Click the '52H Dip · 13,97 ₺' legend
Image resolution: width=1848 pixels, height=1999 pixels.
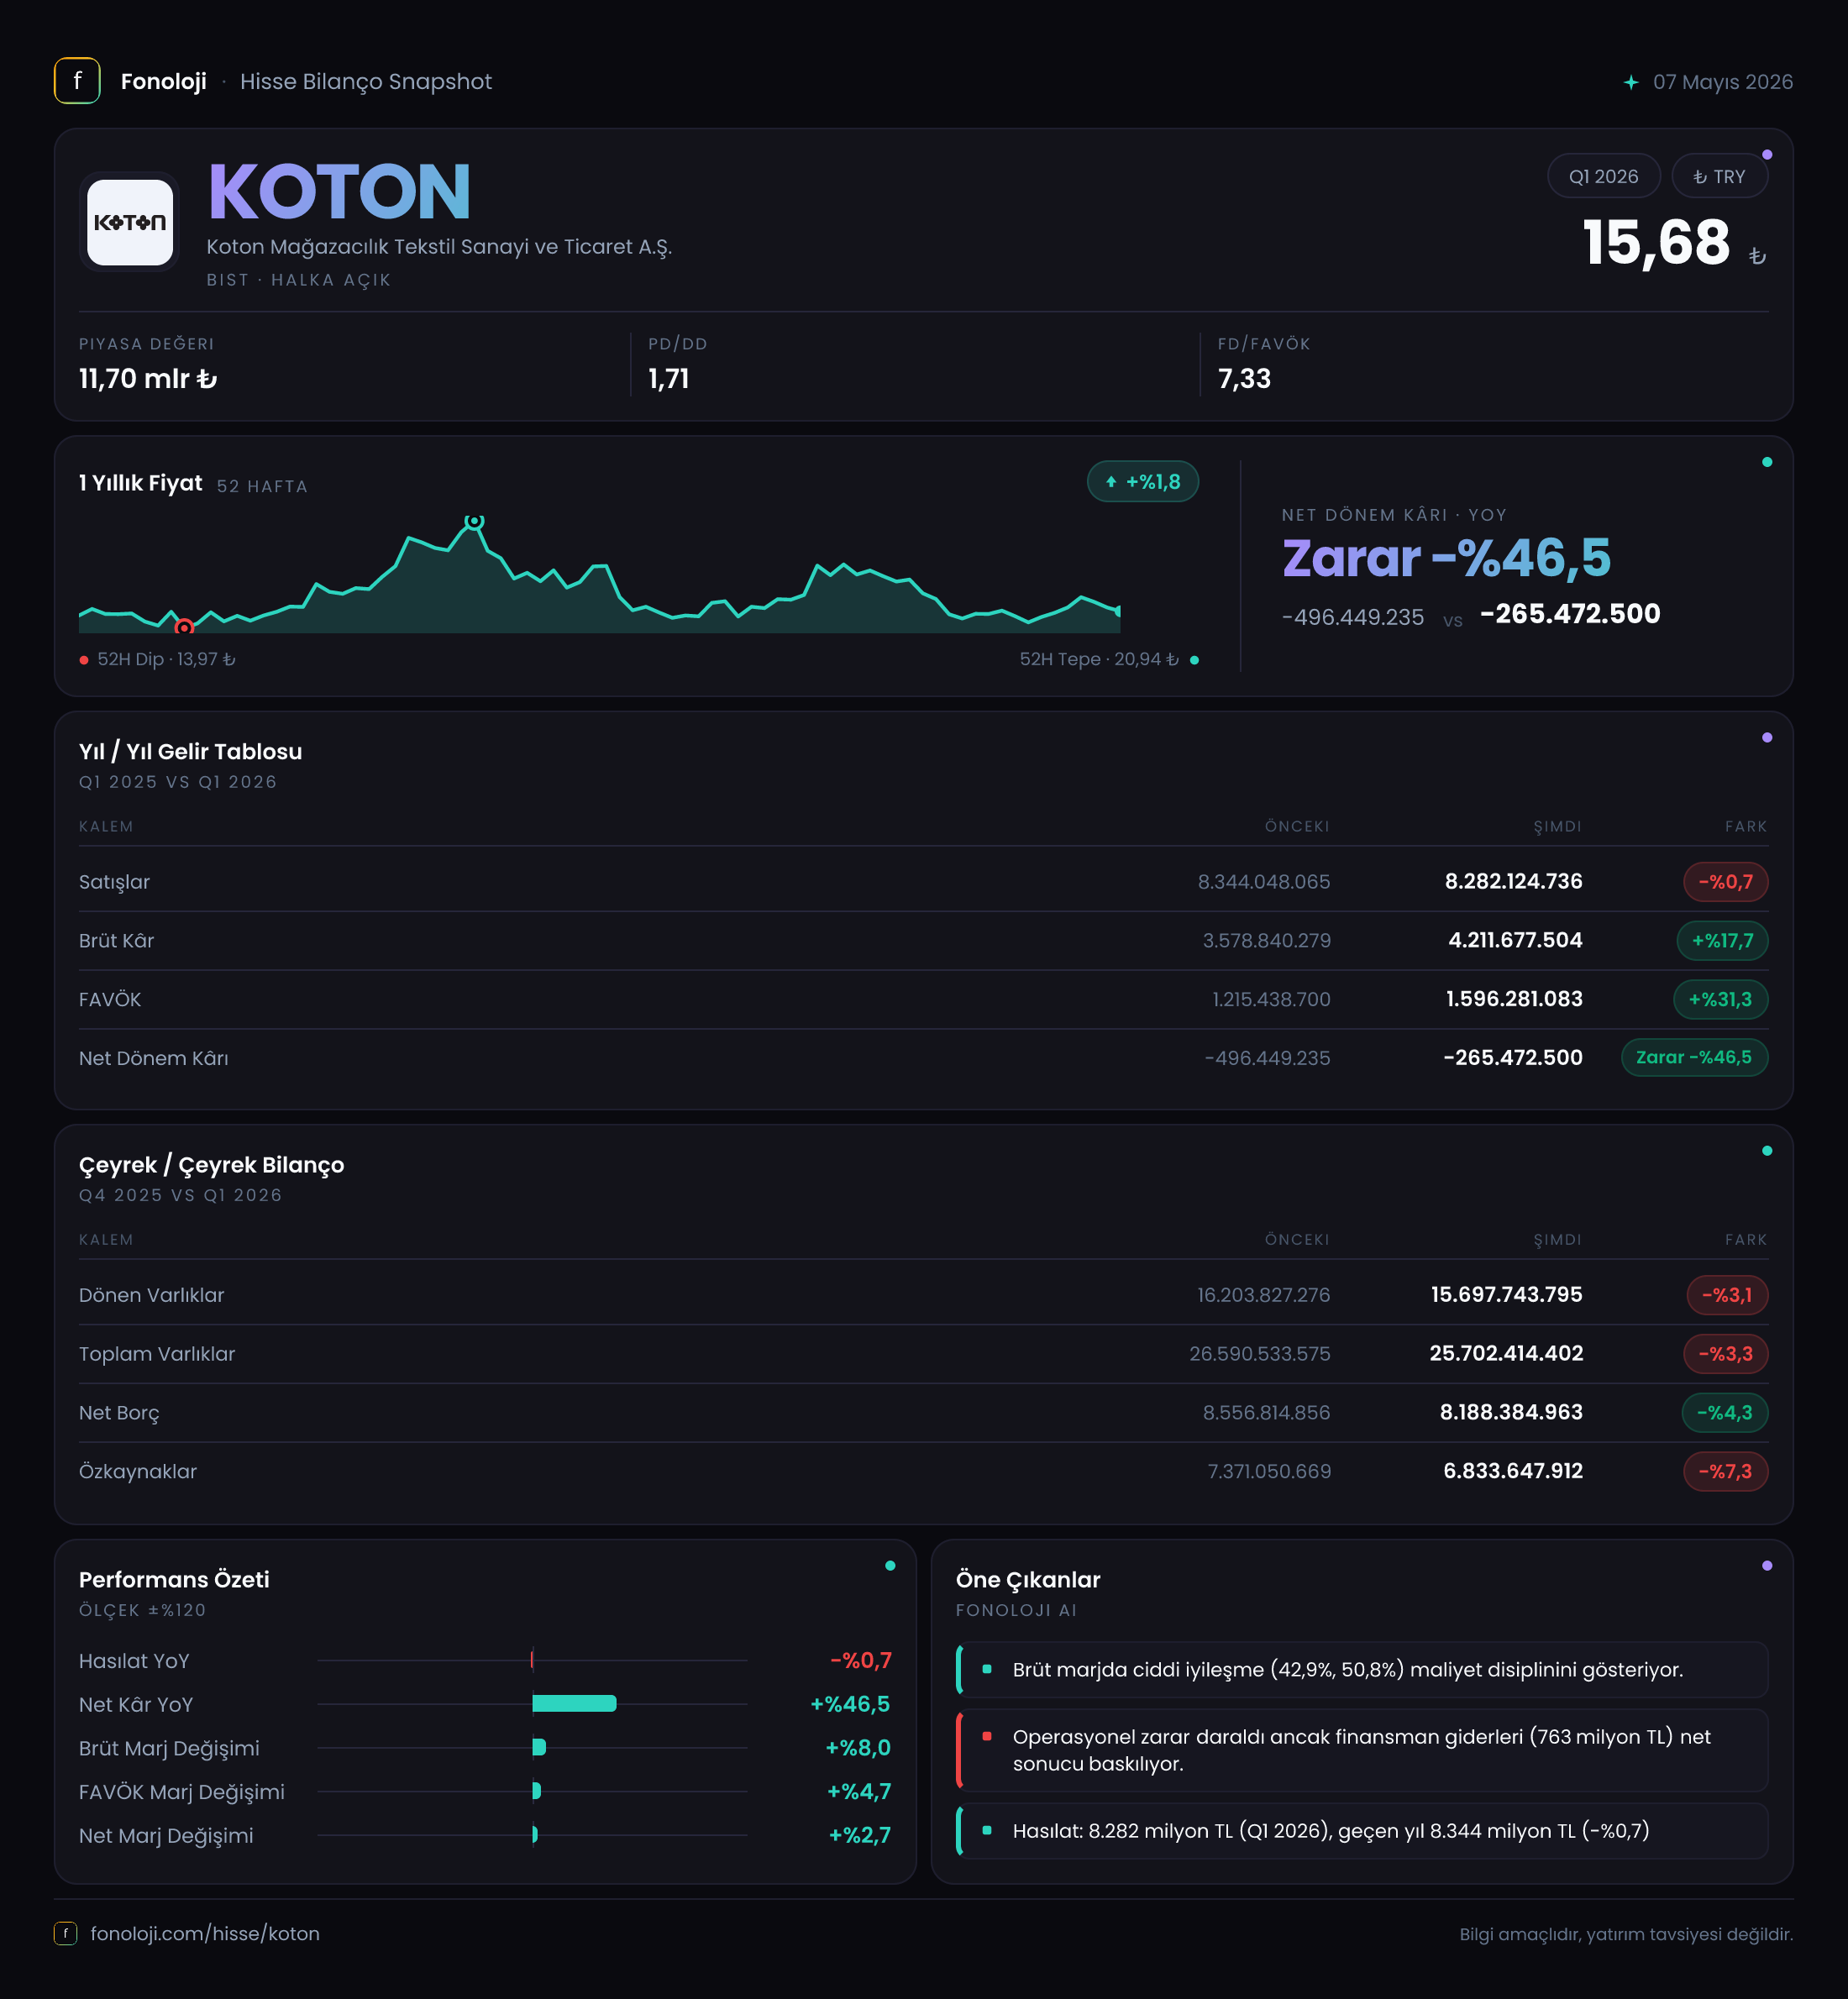coord(159,659)
